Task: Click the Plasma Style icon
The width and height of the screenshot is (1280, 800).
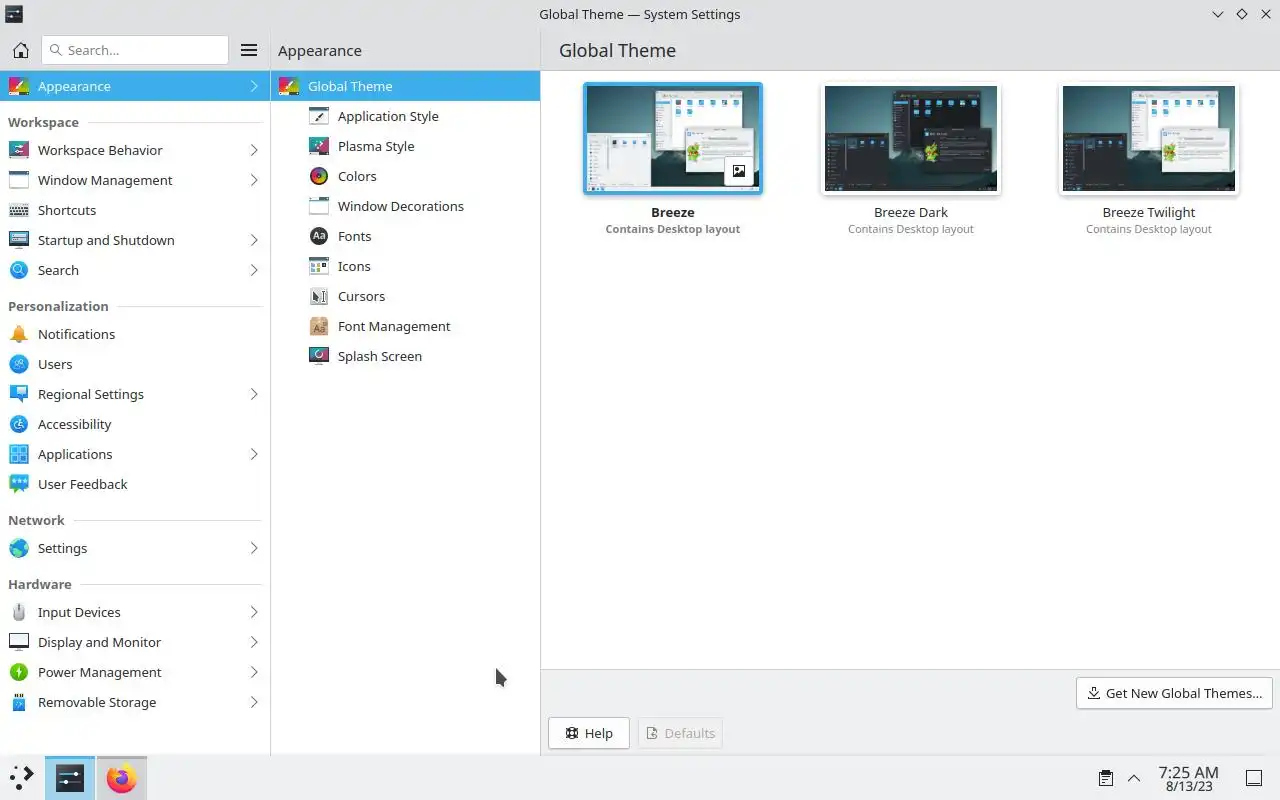Action: coord(319,146)
